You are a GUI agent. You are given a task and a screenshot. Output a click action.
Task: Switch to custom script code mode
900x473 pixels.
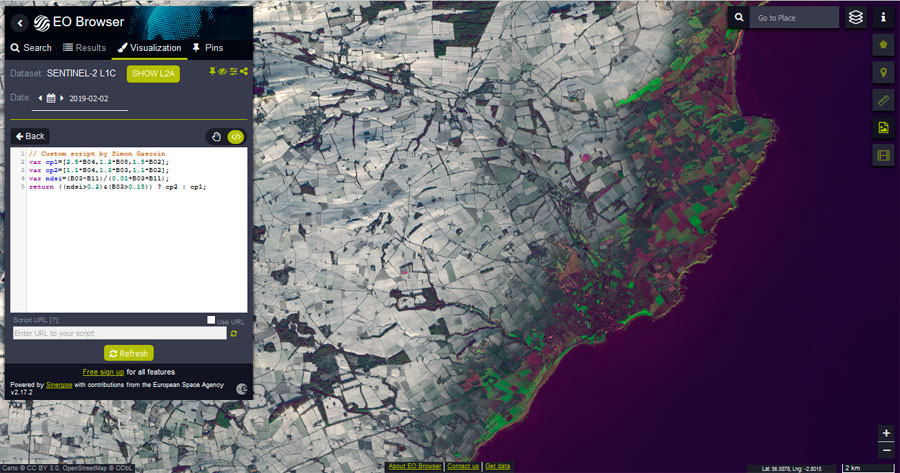235,137
